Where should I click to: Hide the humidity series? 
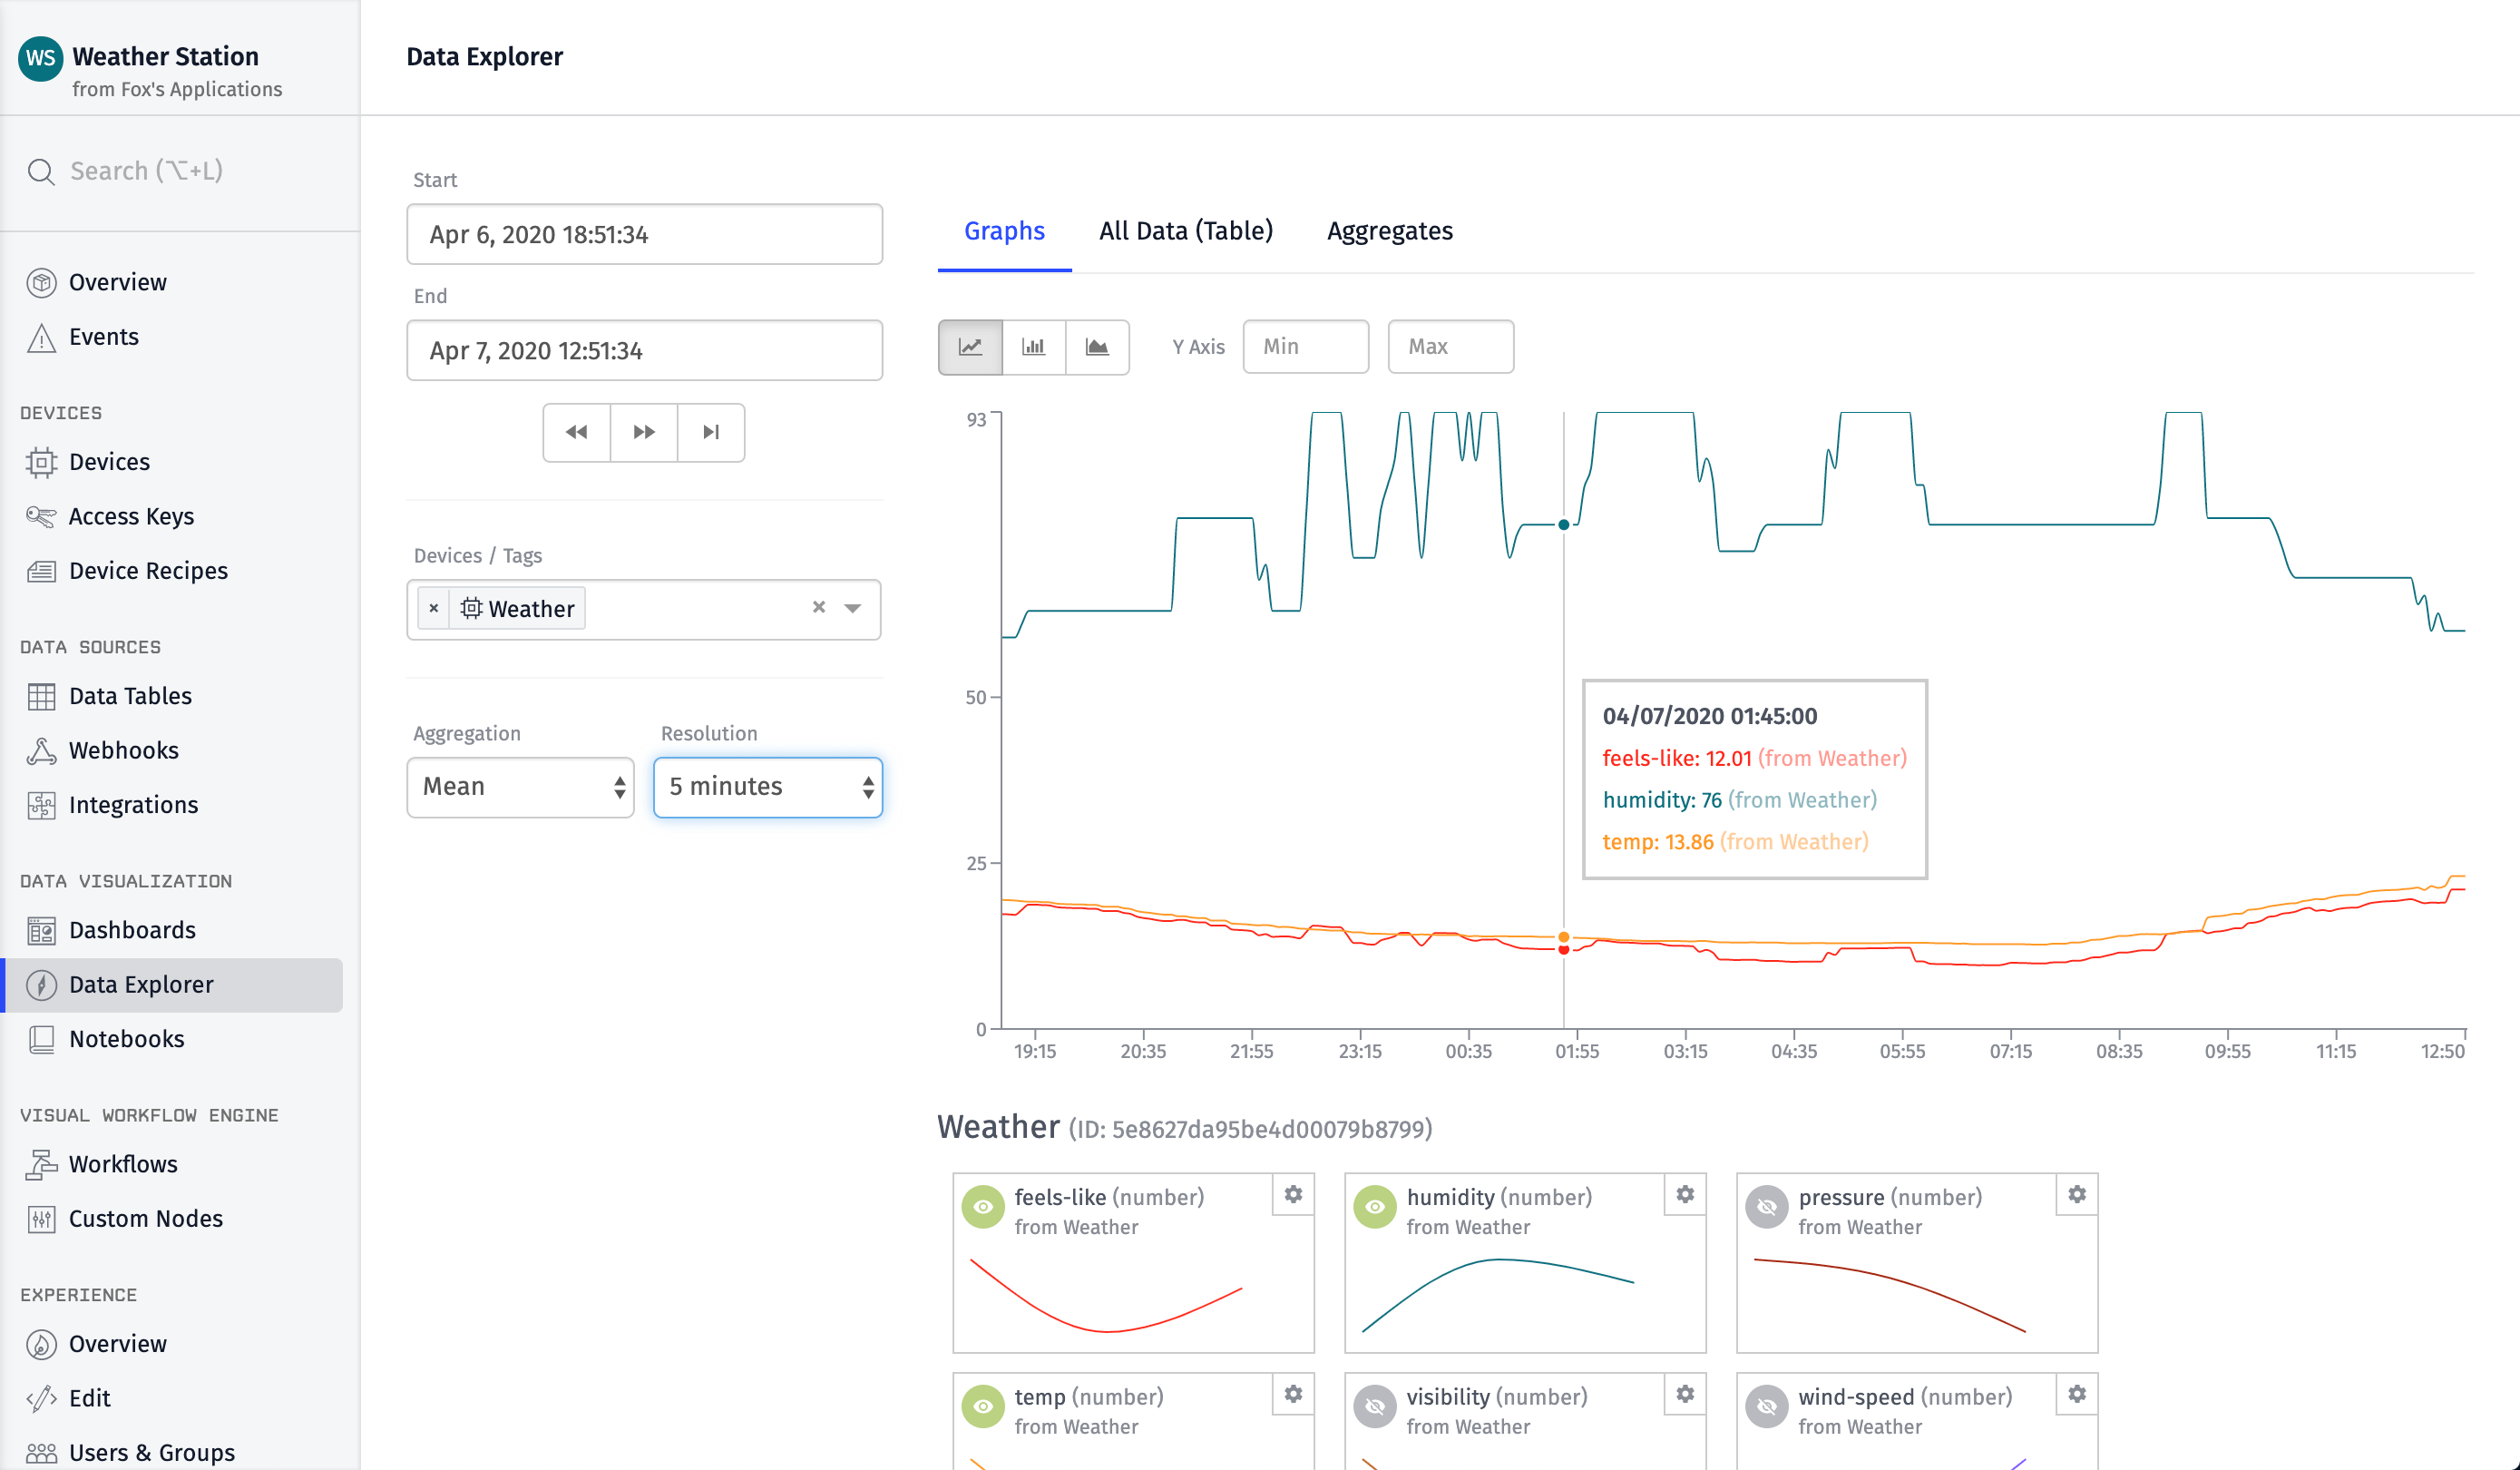tap(1375, 1207)
